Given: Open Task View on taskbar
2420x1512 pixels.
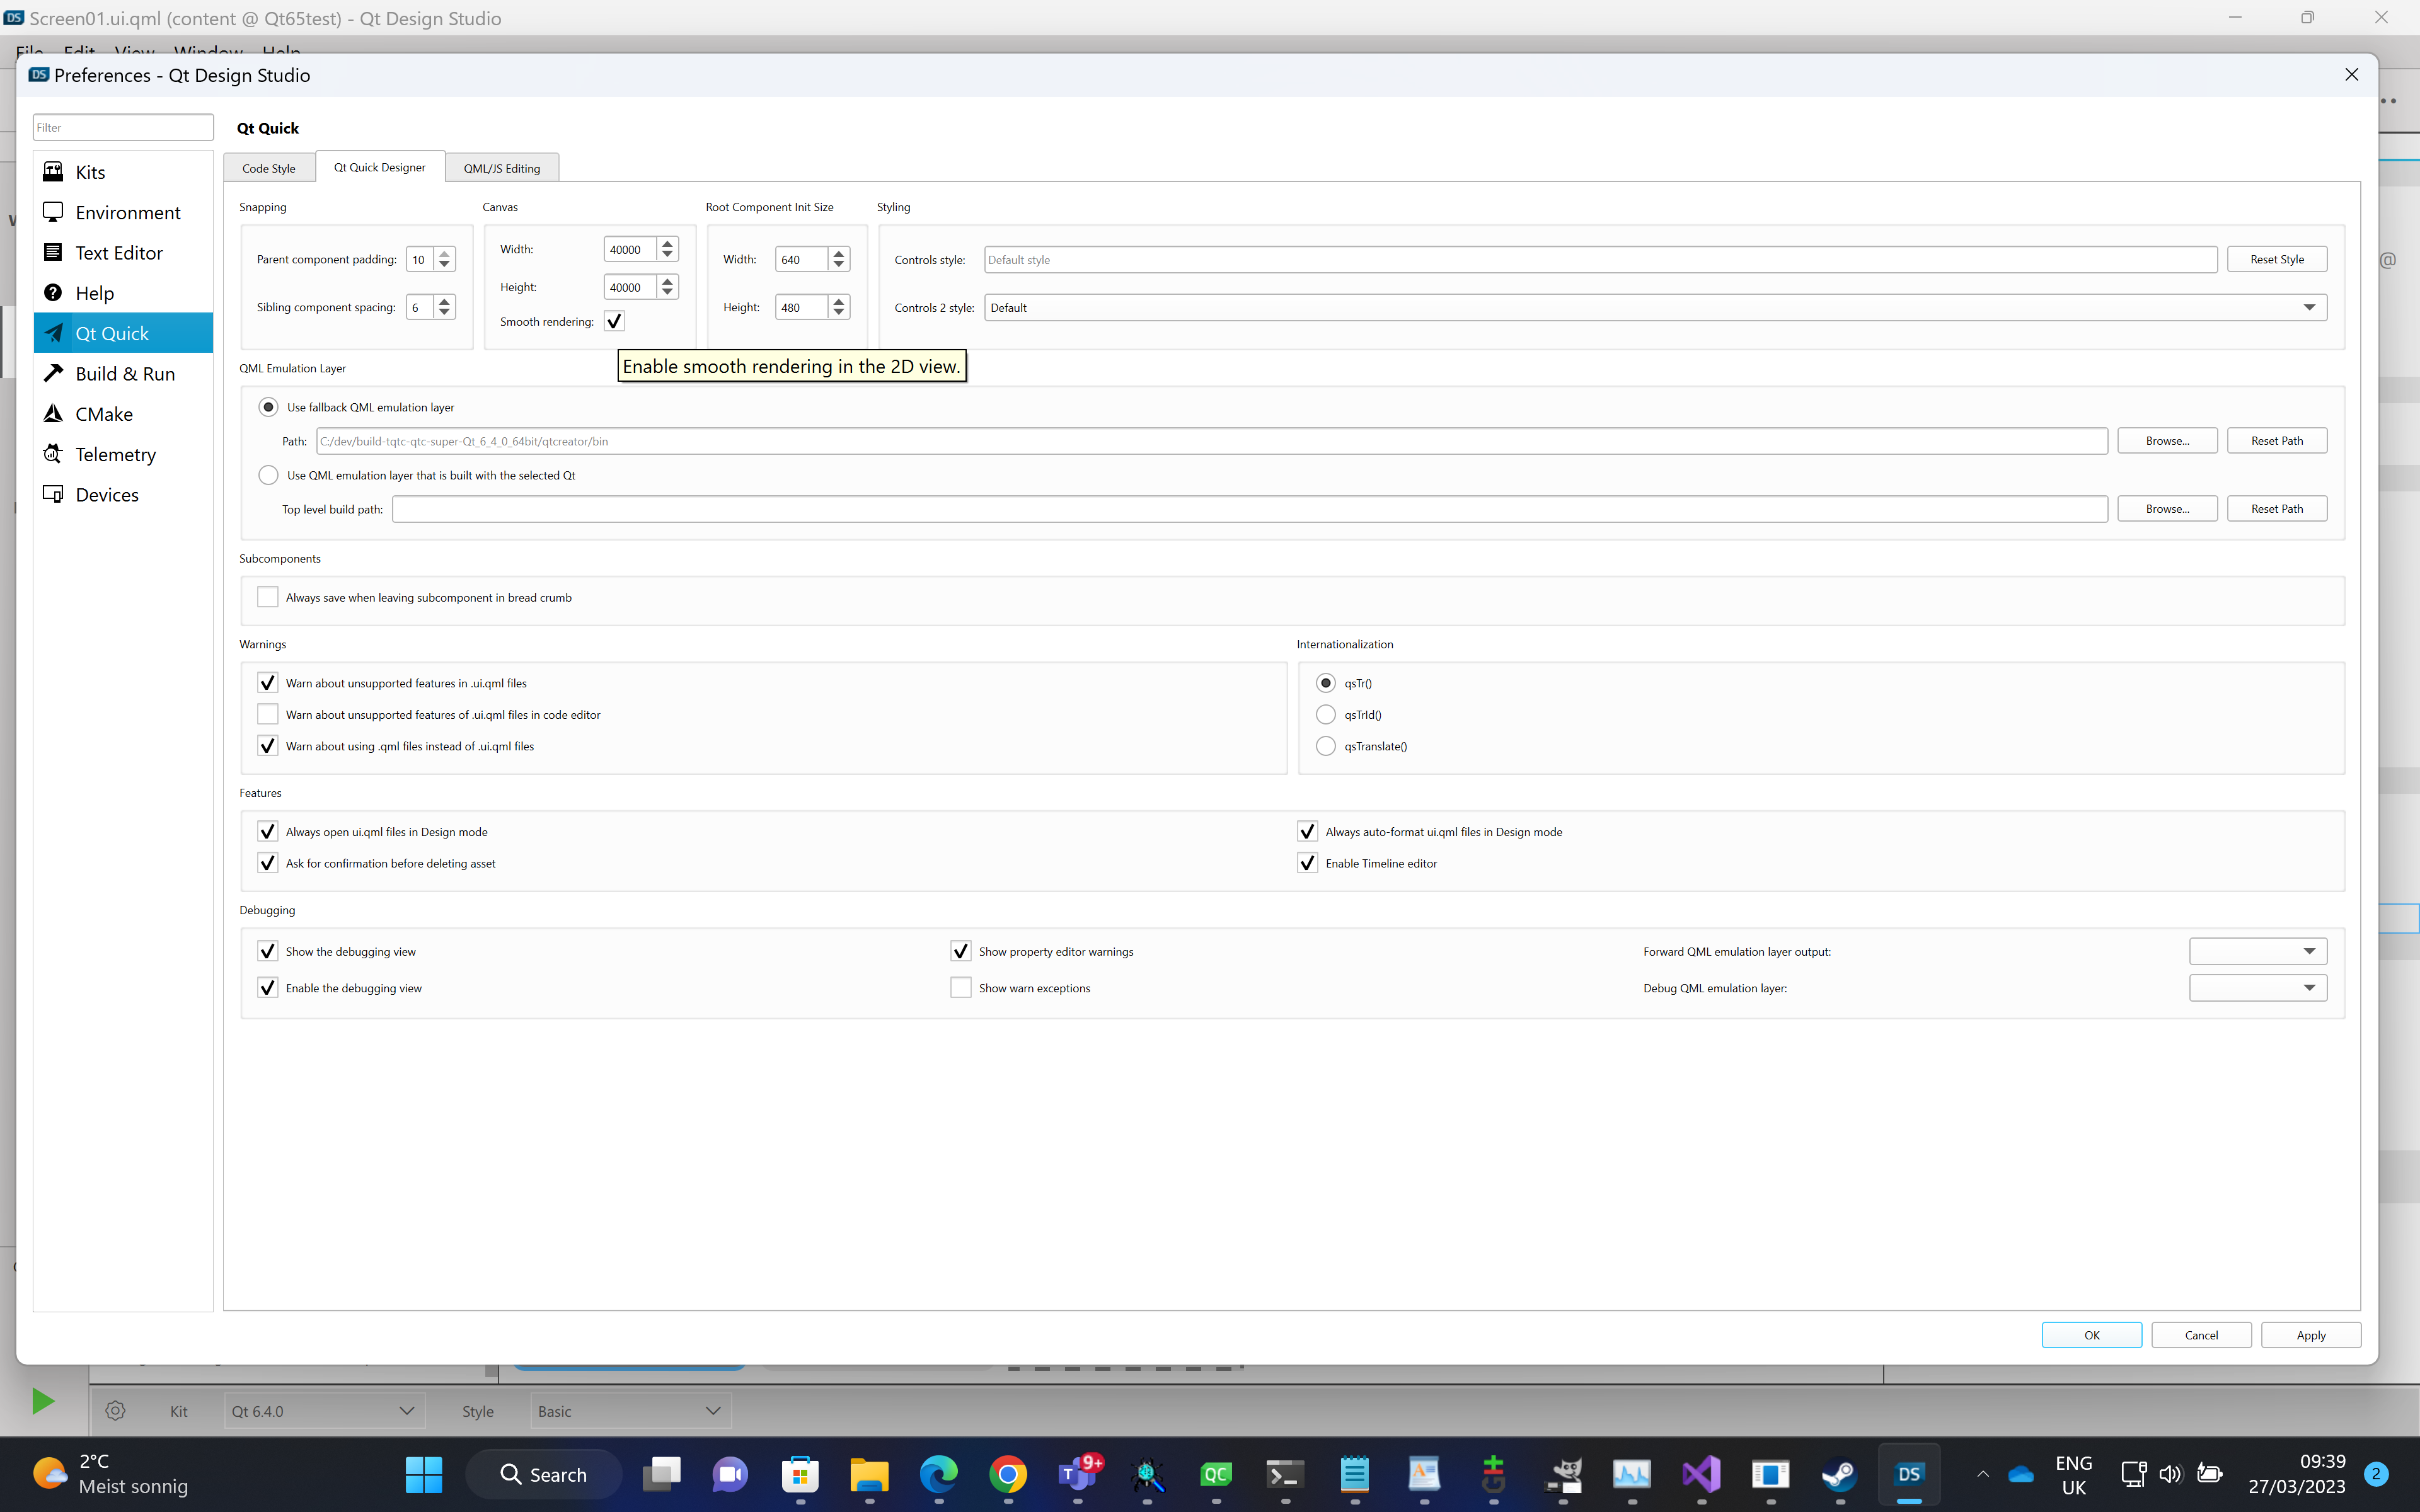Looking at the screenshot, I should click(x=661, y=1474).
